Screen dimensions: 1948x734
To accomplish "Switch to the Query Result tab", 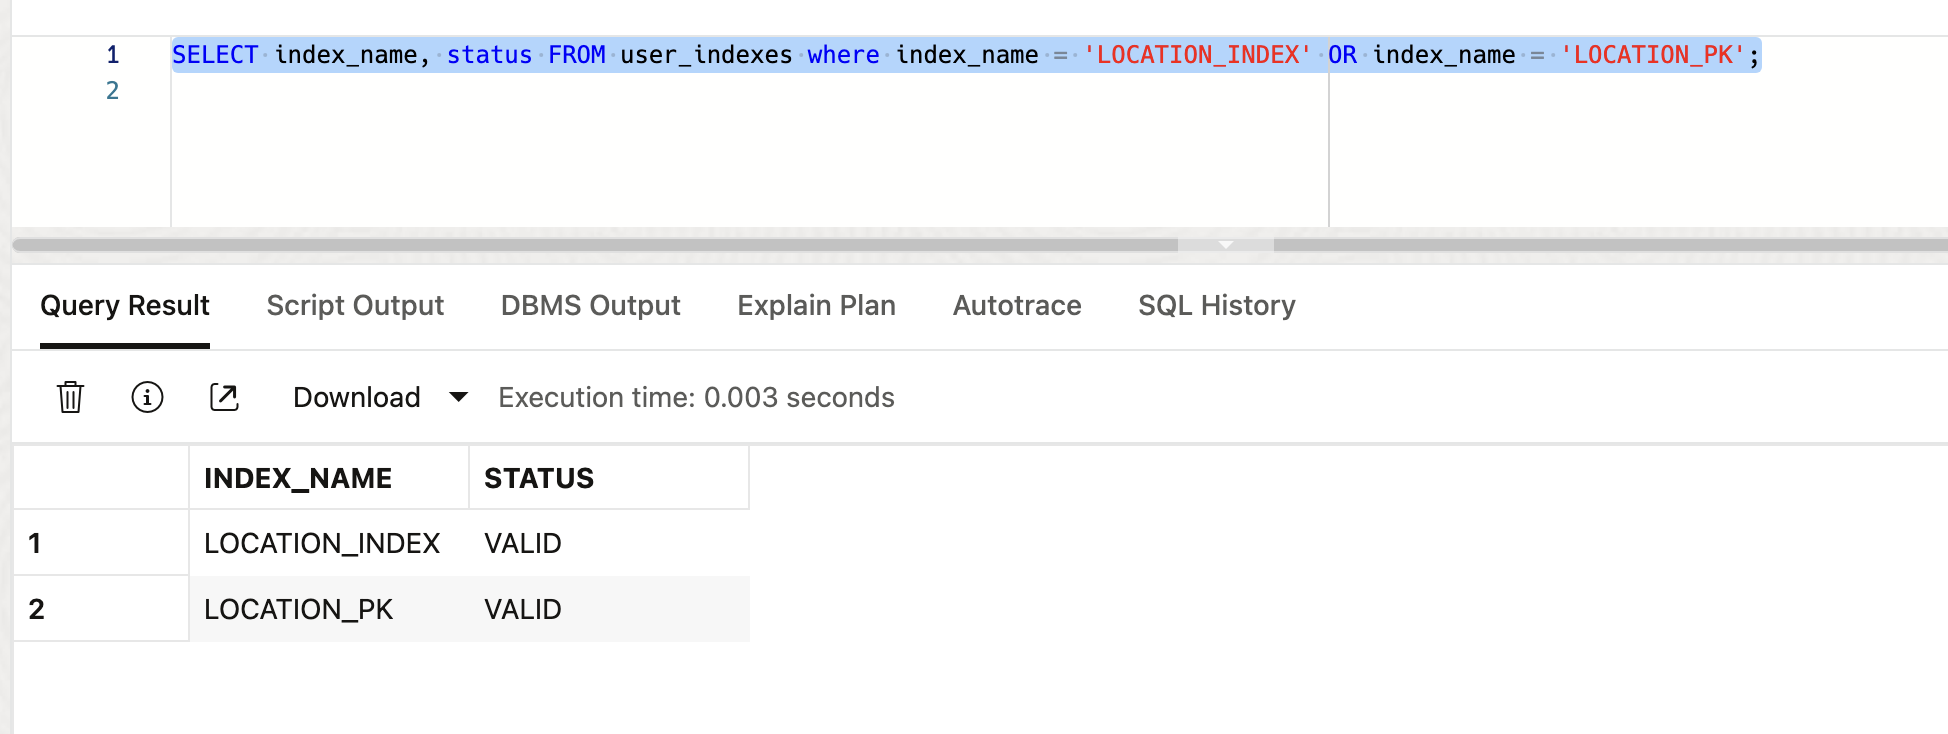I will 125,305.
